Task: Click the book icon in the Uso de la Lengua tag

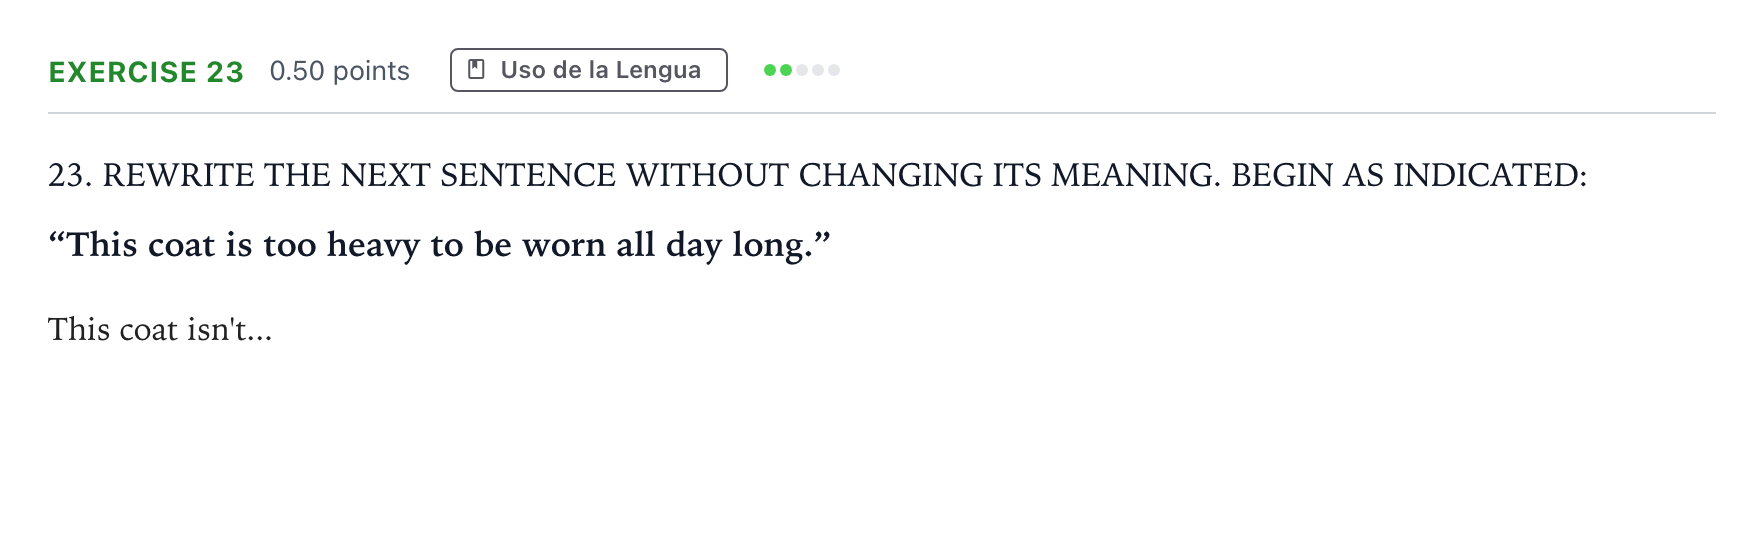Action: 477,70
